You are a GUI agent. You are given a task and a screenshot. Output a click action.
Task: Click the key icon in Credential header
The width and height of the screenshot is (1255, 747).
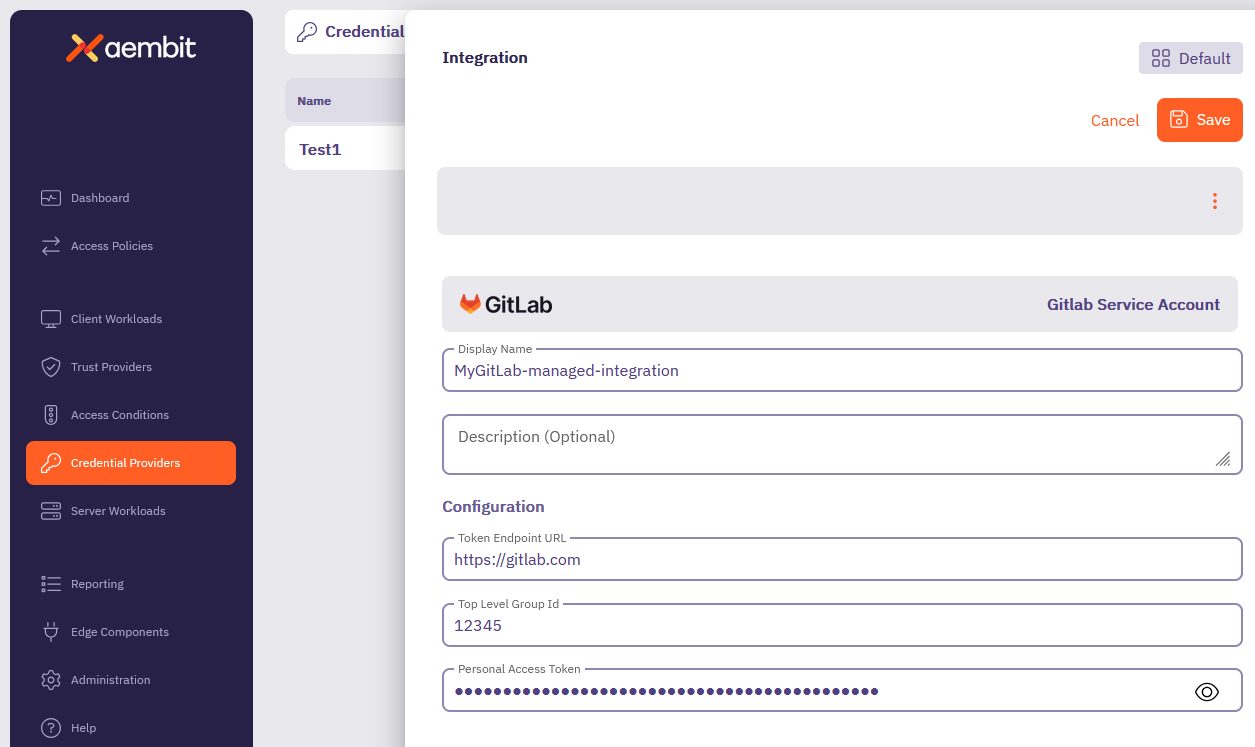coord(307,32)
